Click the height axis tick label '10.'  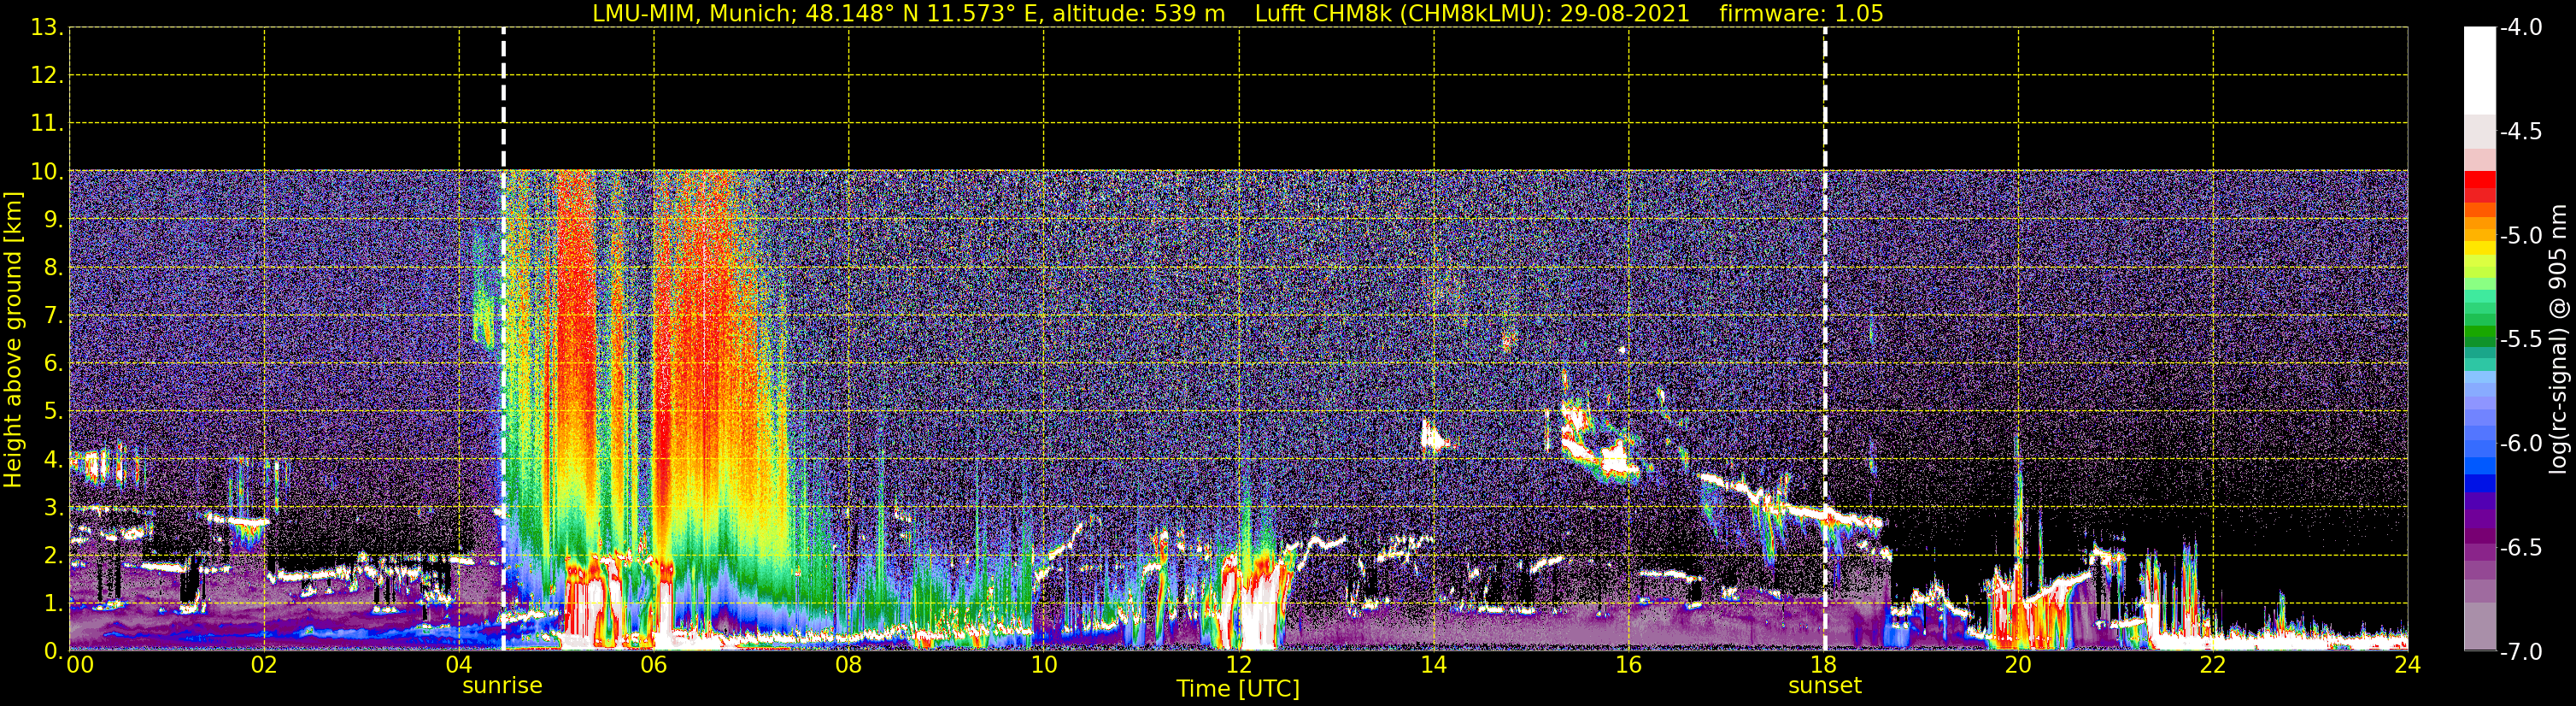(x=46, y=172)
